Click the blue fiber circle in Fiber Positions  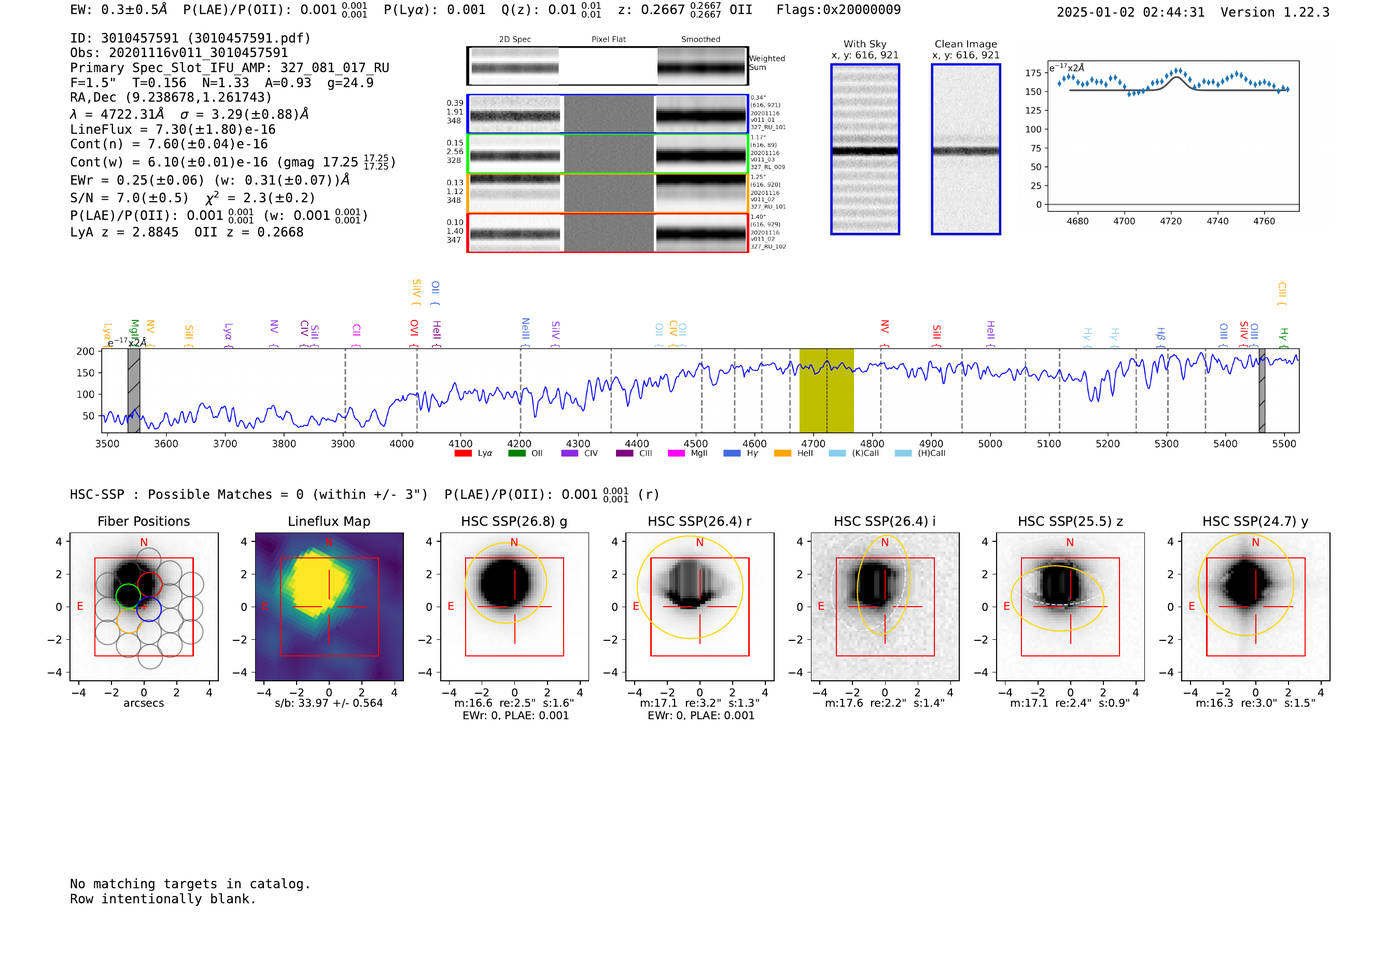(149, 608)
